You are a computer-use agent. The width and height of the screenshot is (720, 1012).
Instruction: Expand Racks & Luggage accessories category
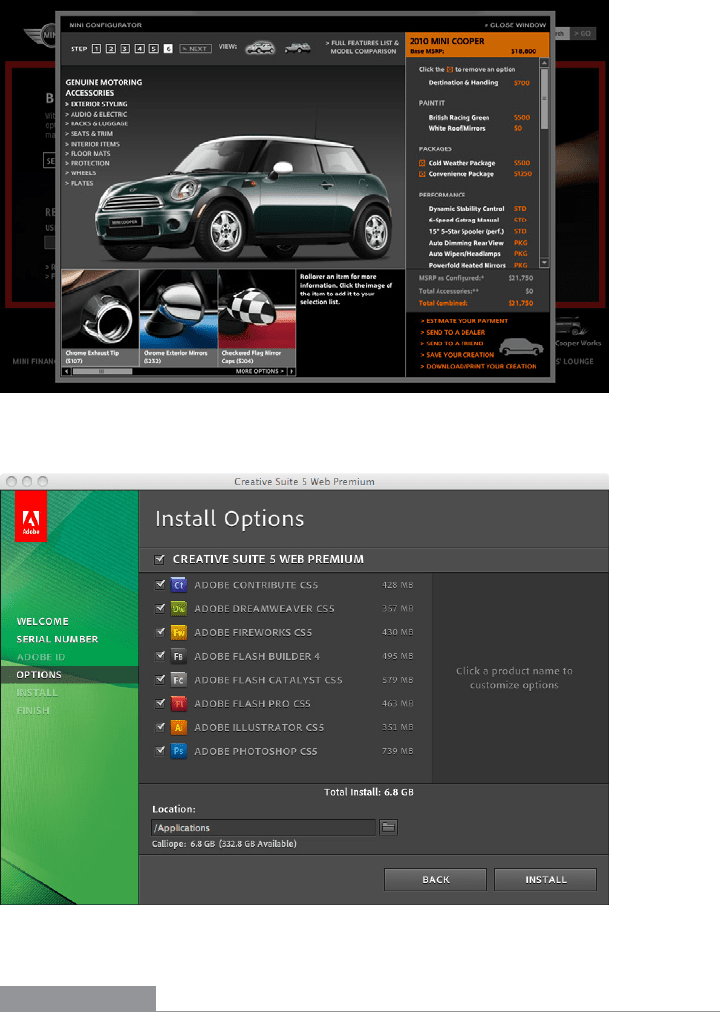point(97,124)
